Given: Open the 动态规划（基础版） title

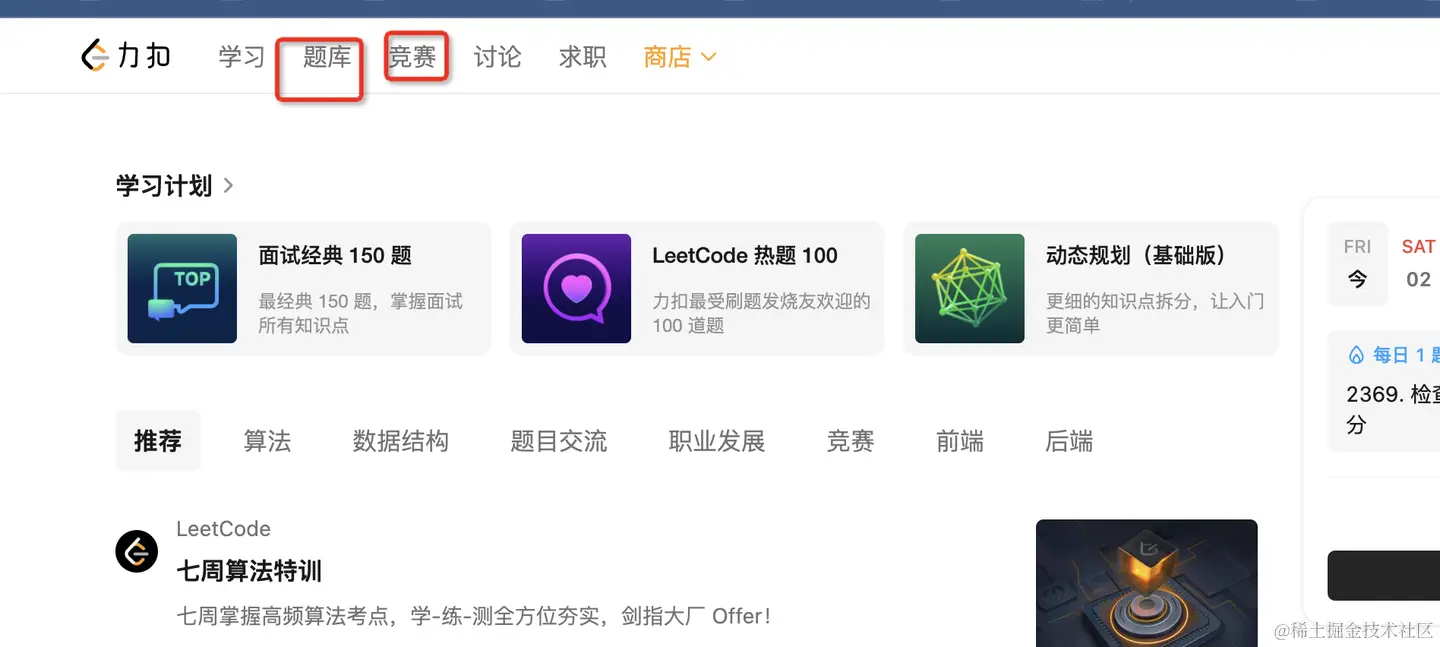Looking at the screenshot, I should [x=1136, y=256].
